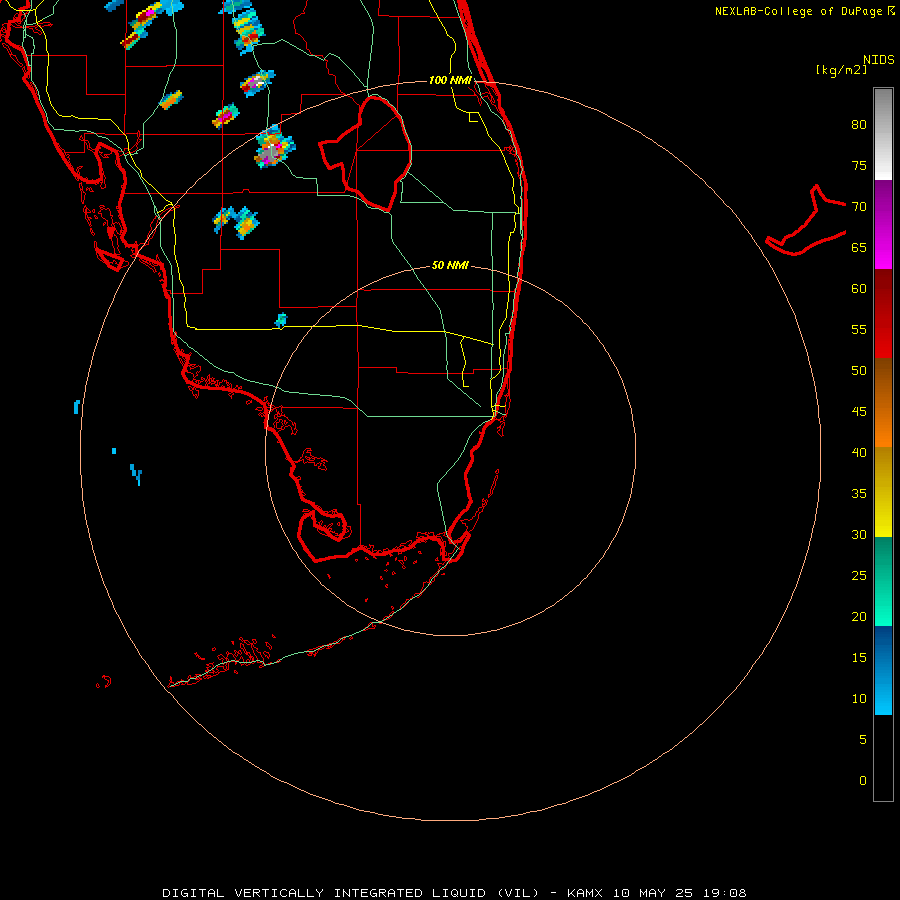
Task: Click the 20 value on the VIL scale
Action: 859,616
